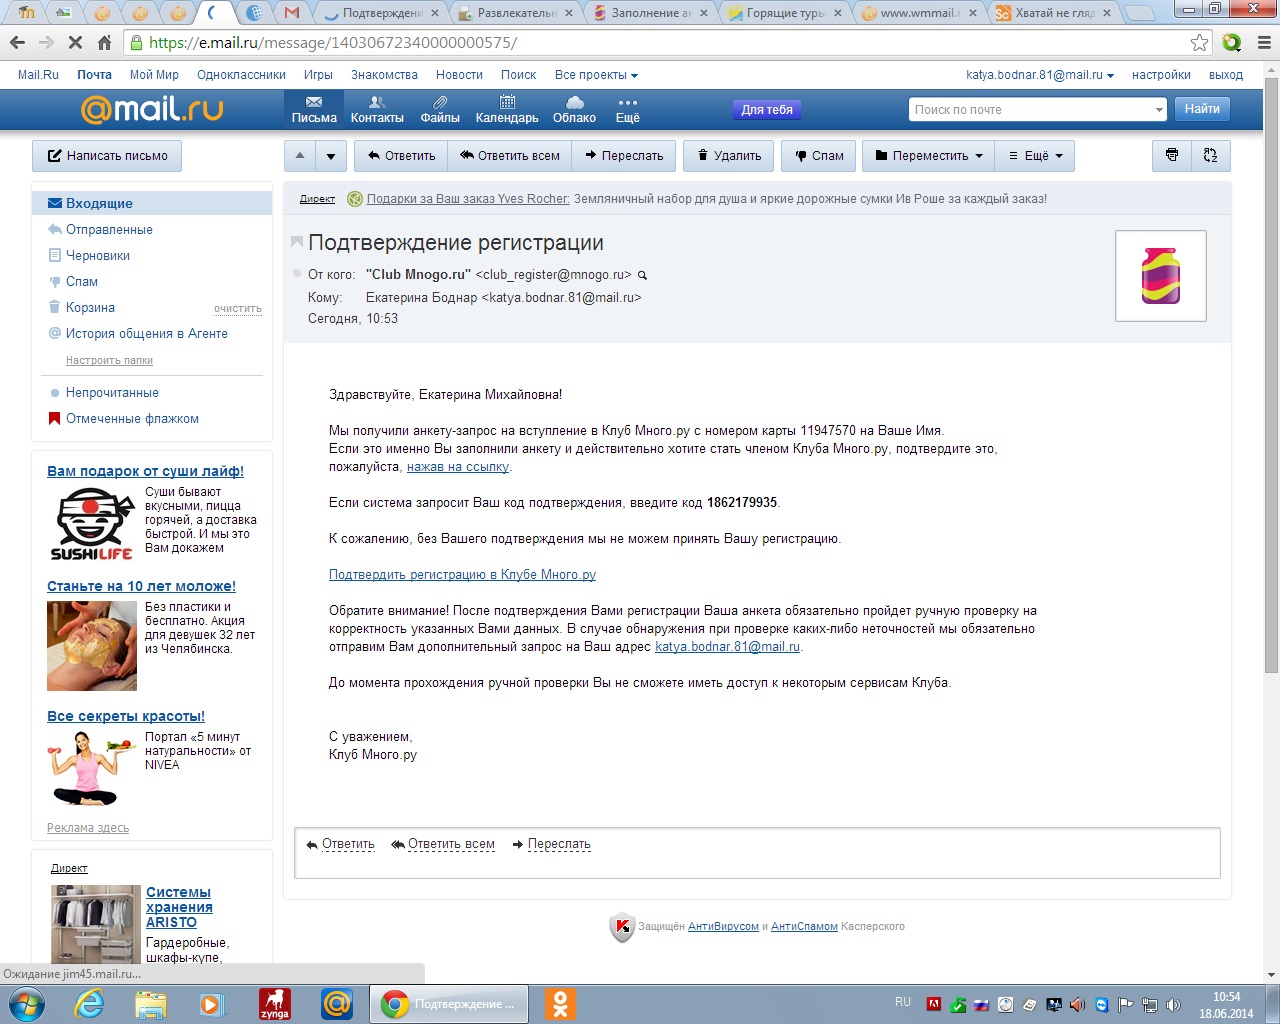Click the Mail.ru logo in the header
Viewport: 1280px width, 1024px height.
(x=152, y=109)
